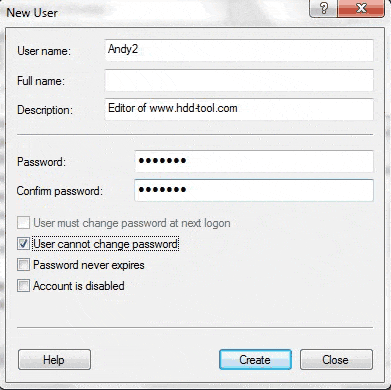Focus the Confirm password input box

(x=254, y=190)
